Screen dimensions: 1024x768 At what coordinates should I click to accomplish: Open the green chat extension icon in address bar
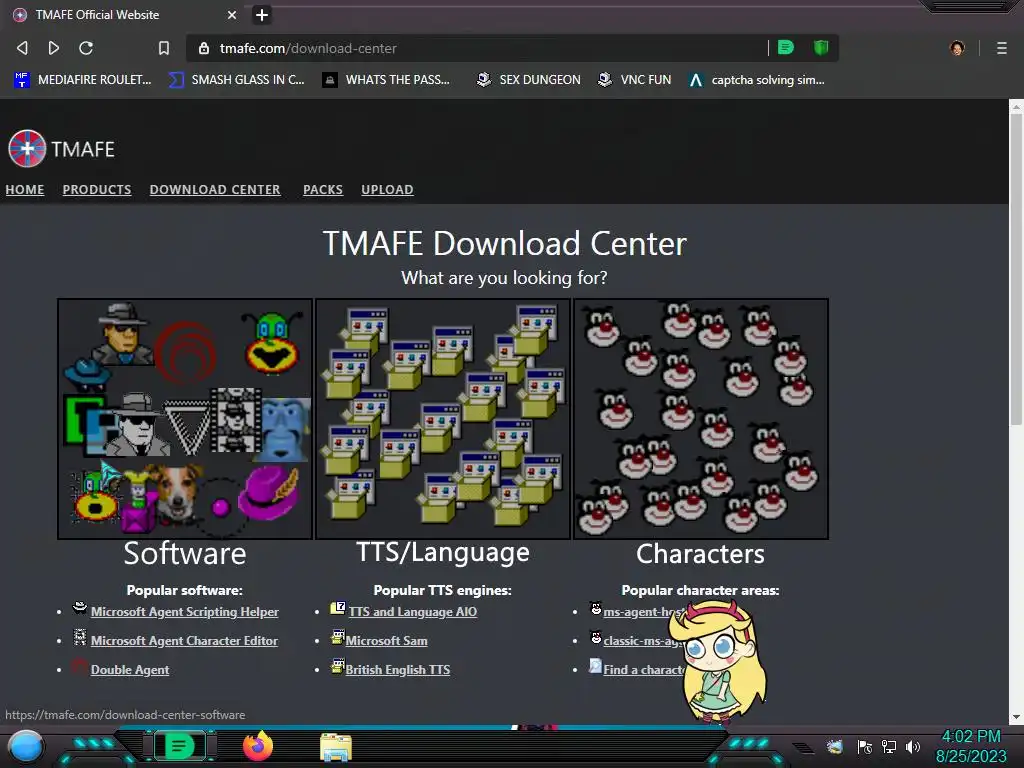(x=786, y=47)
